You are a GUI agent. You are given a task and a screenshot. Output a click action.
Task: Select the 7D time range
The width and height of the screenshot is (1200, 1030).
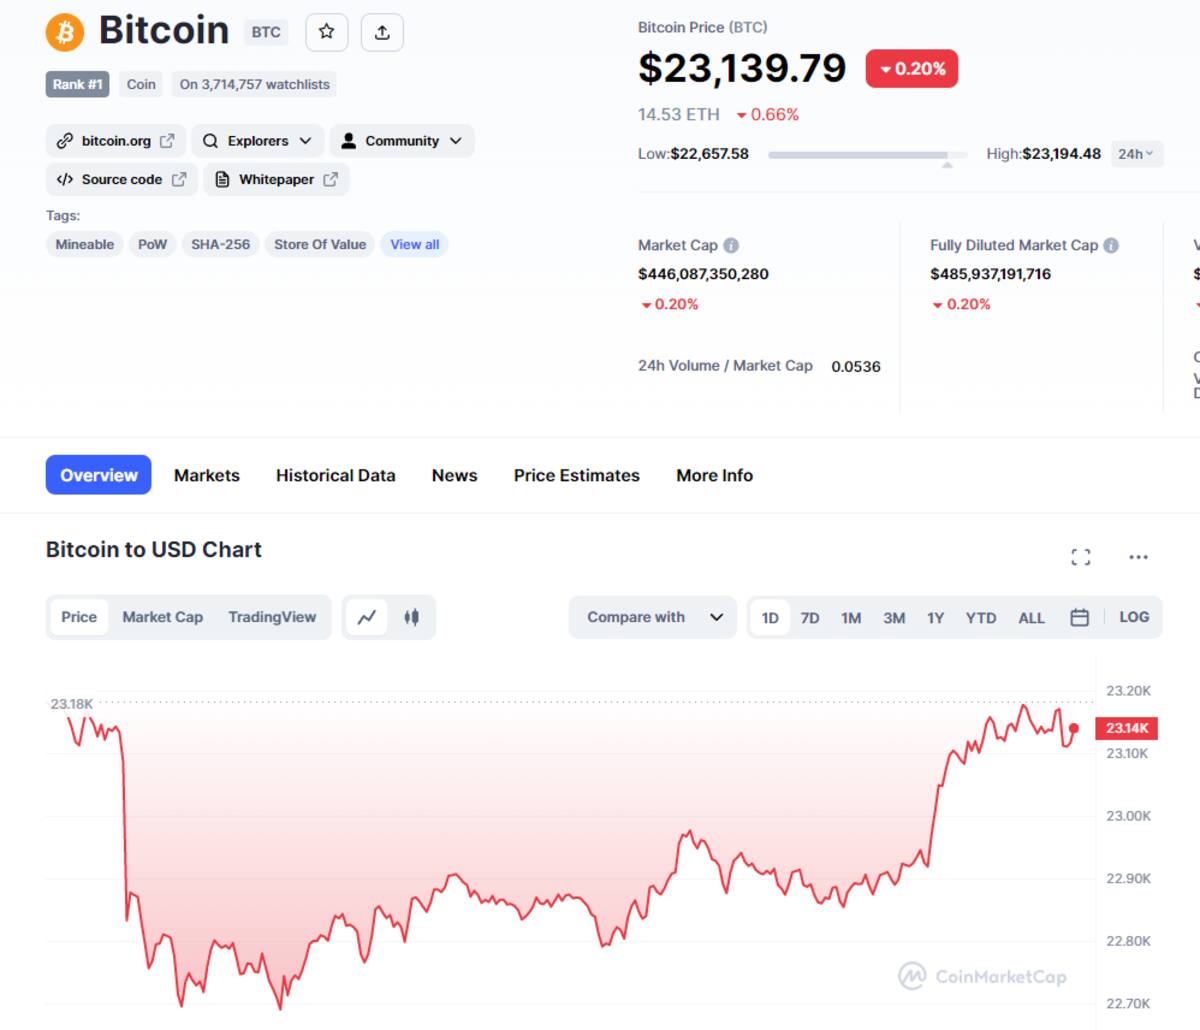(810, 618)
